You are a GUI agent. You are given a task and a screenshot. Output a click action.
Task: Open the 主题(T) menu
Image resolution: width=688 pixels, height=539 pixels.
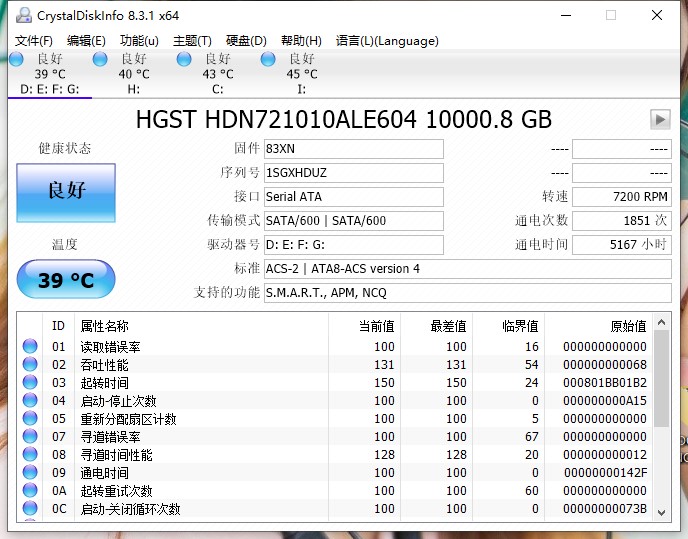[192, 41]
